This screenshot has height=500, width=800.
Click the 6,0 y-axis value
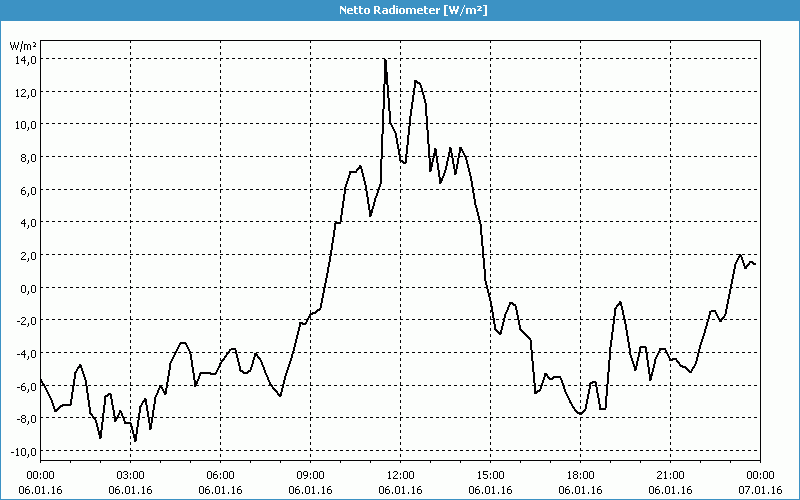click(x=28, y=190)
